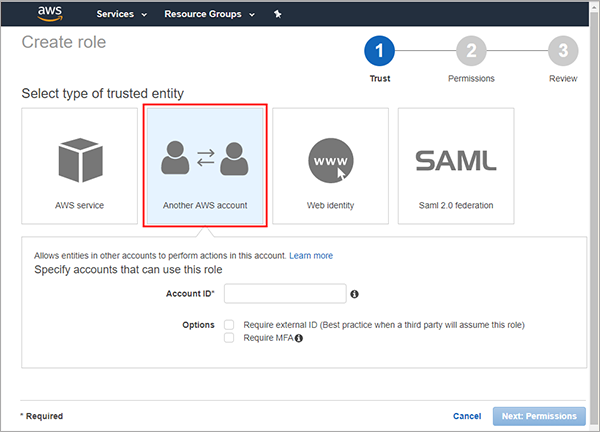Click the info icon next to Account ID
The width and height of the screenshot is (600, 432).
(x=354, y=294)
